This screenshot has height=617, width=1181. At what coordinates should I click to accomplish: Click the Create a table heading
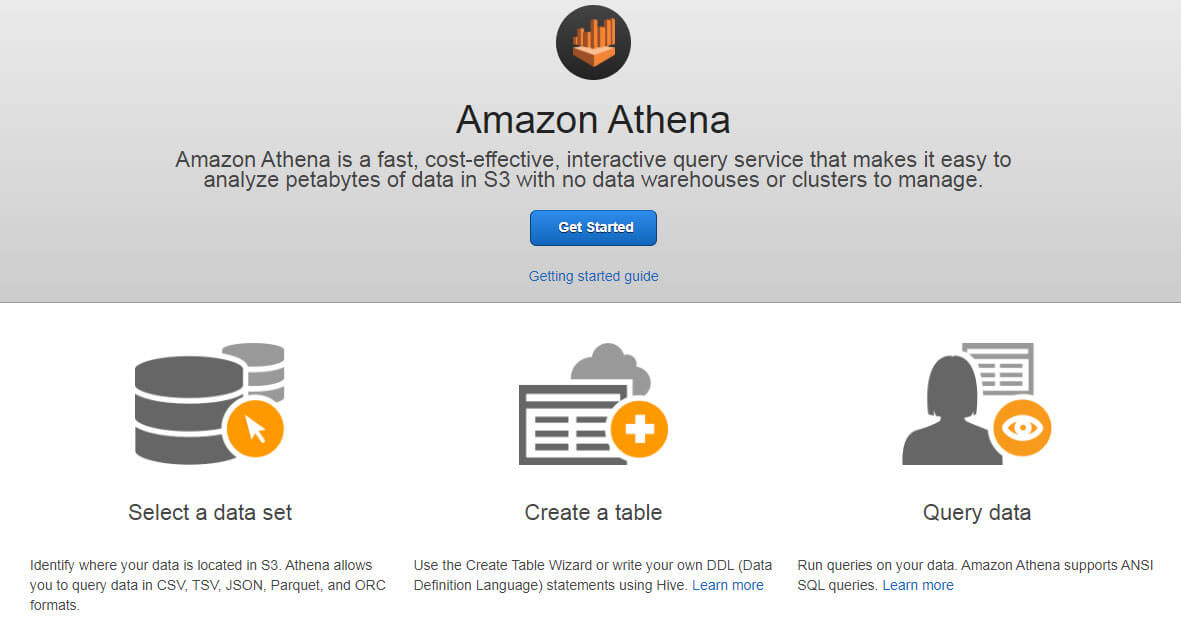tap(593, 512)
